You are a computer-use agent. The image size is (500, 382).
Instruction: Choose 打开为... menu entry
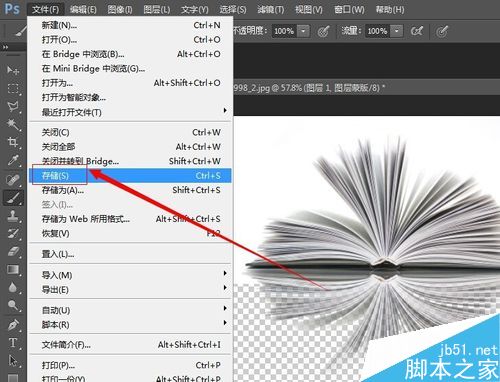(131, 83)
